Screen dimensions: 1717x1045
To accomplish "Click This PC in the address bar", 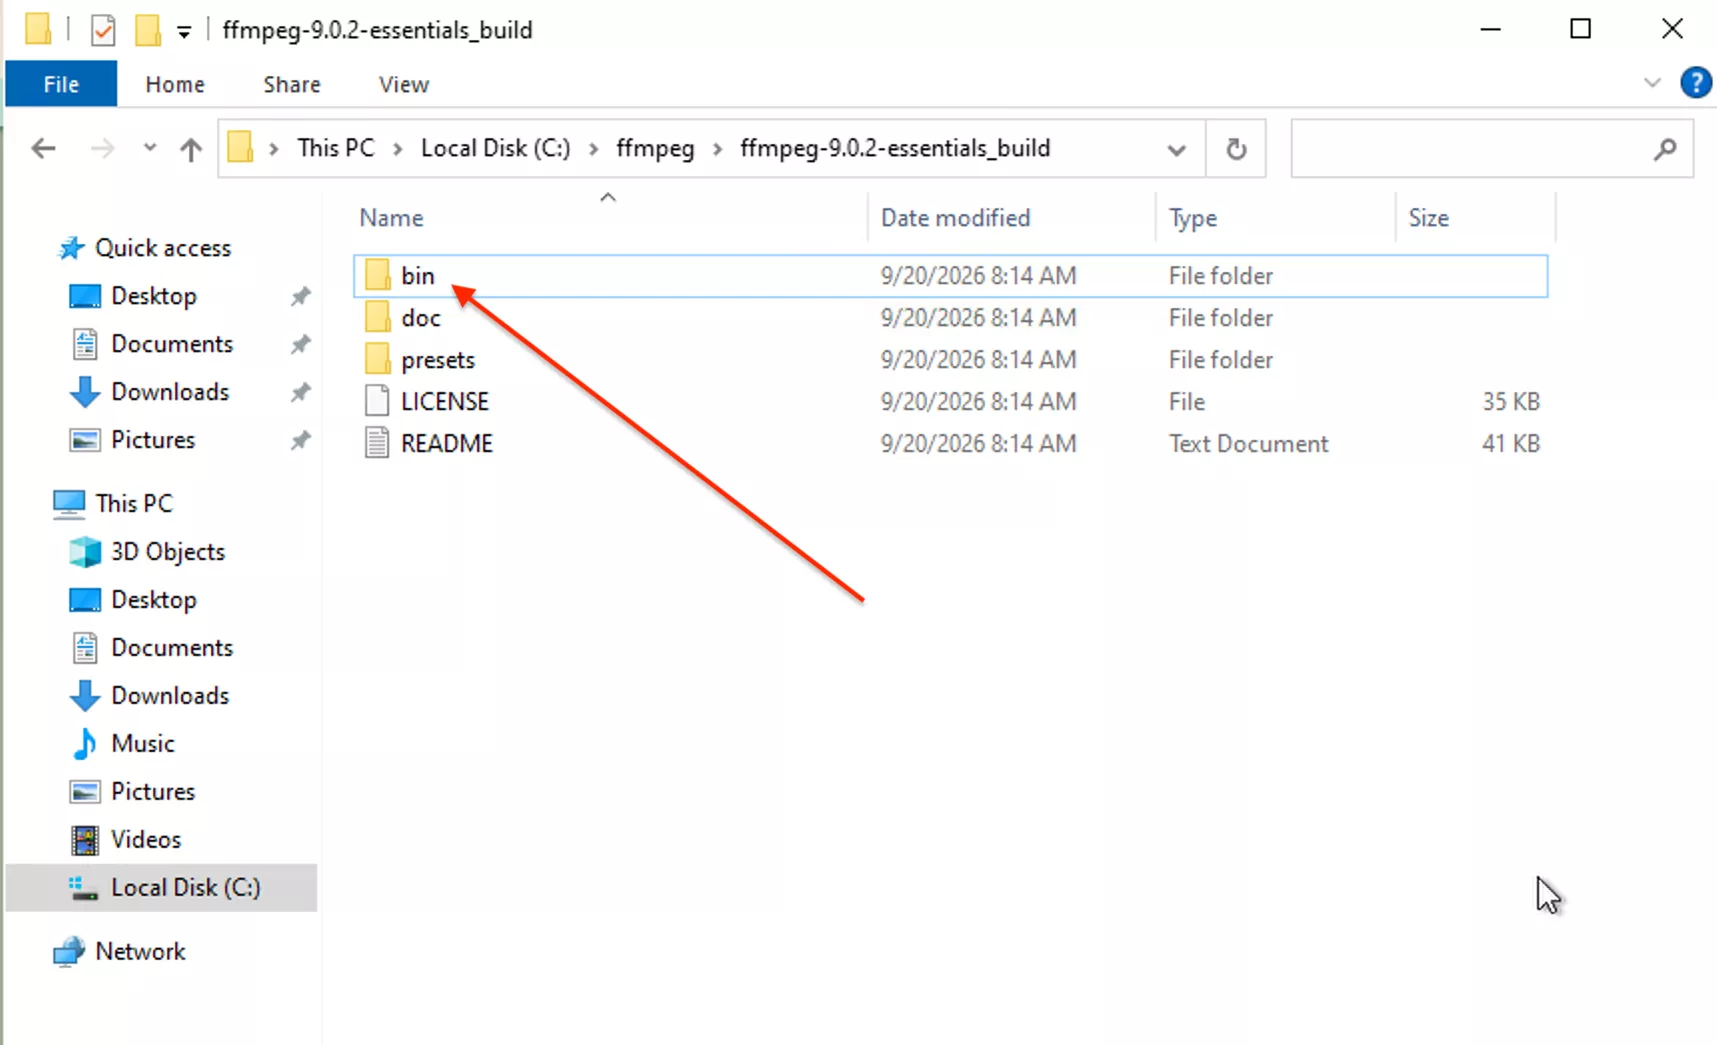I will 335,148.
